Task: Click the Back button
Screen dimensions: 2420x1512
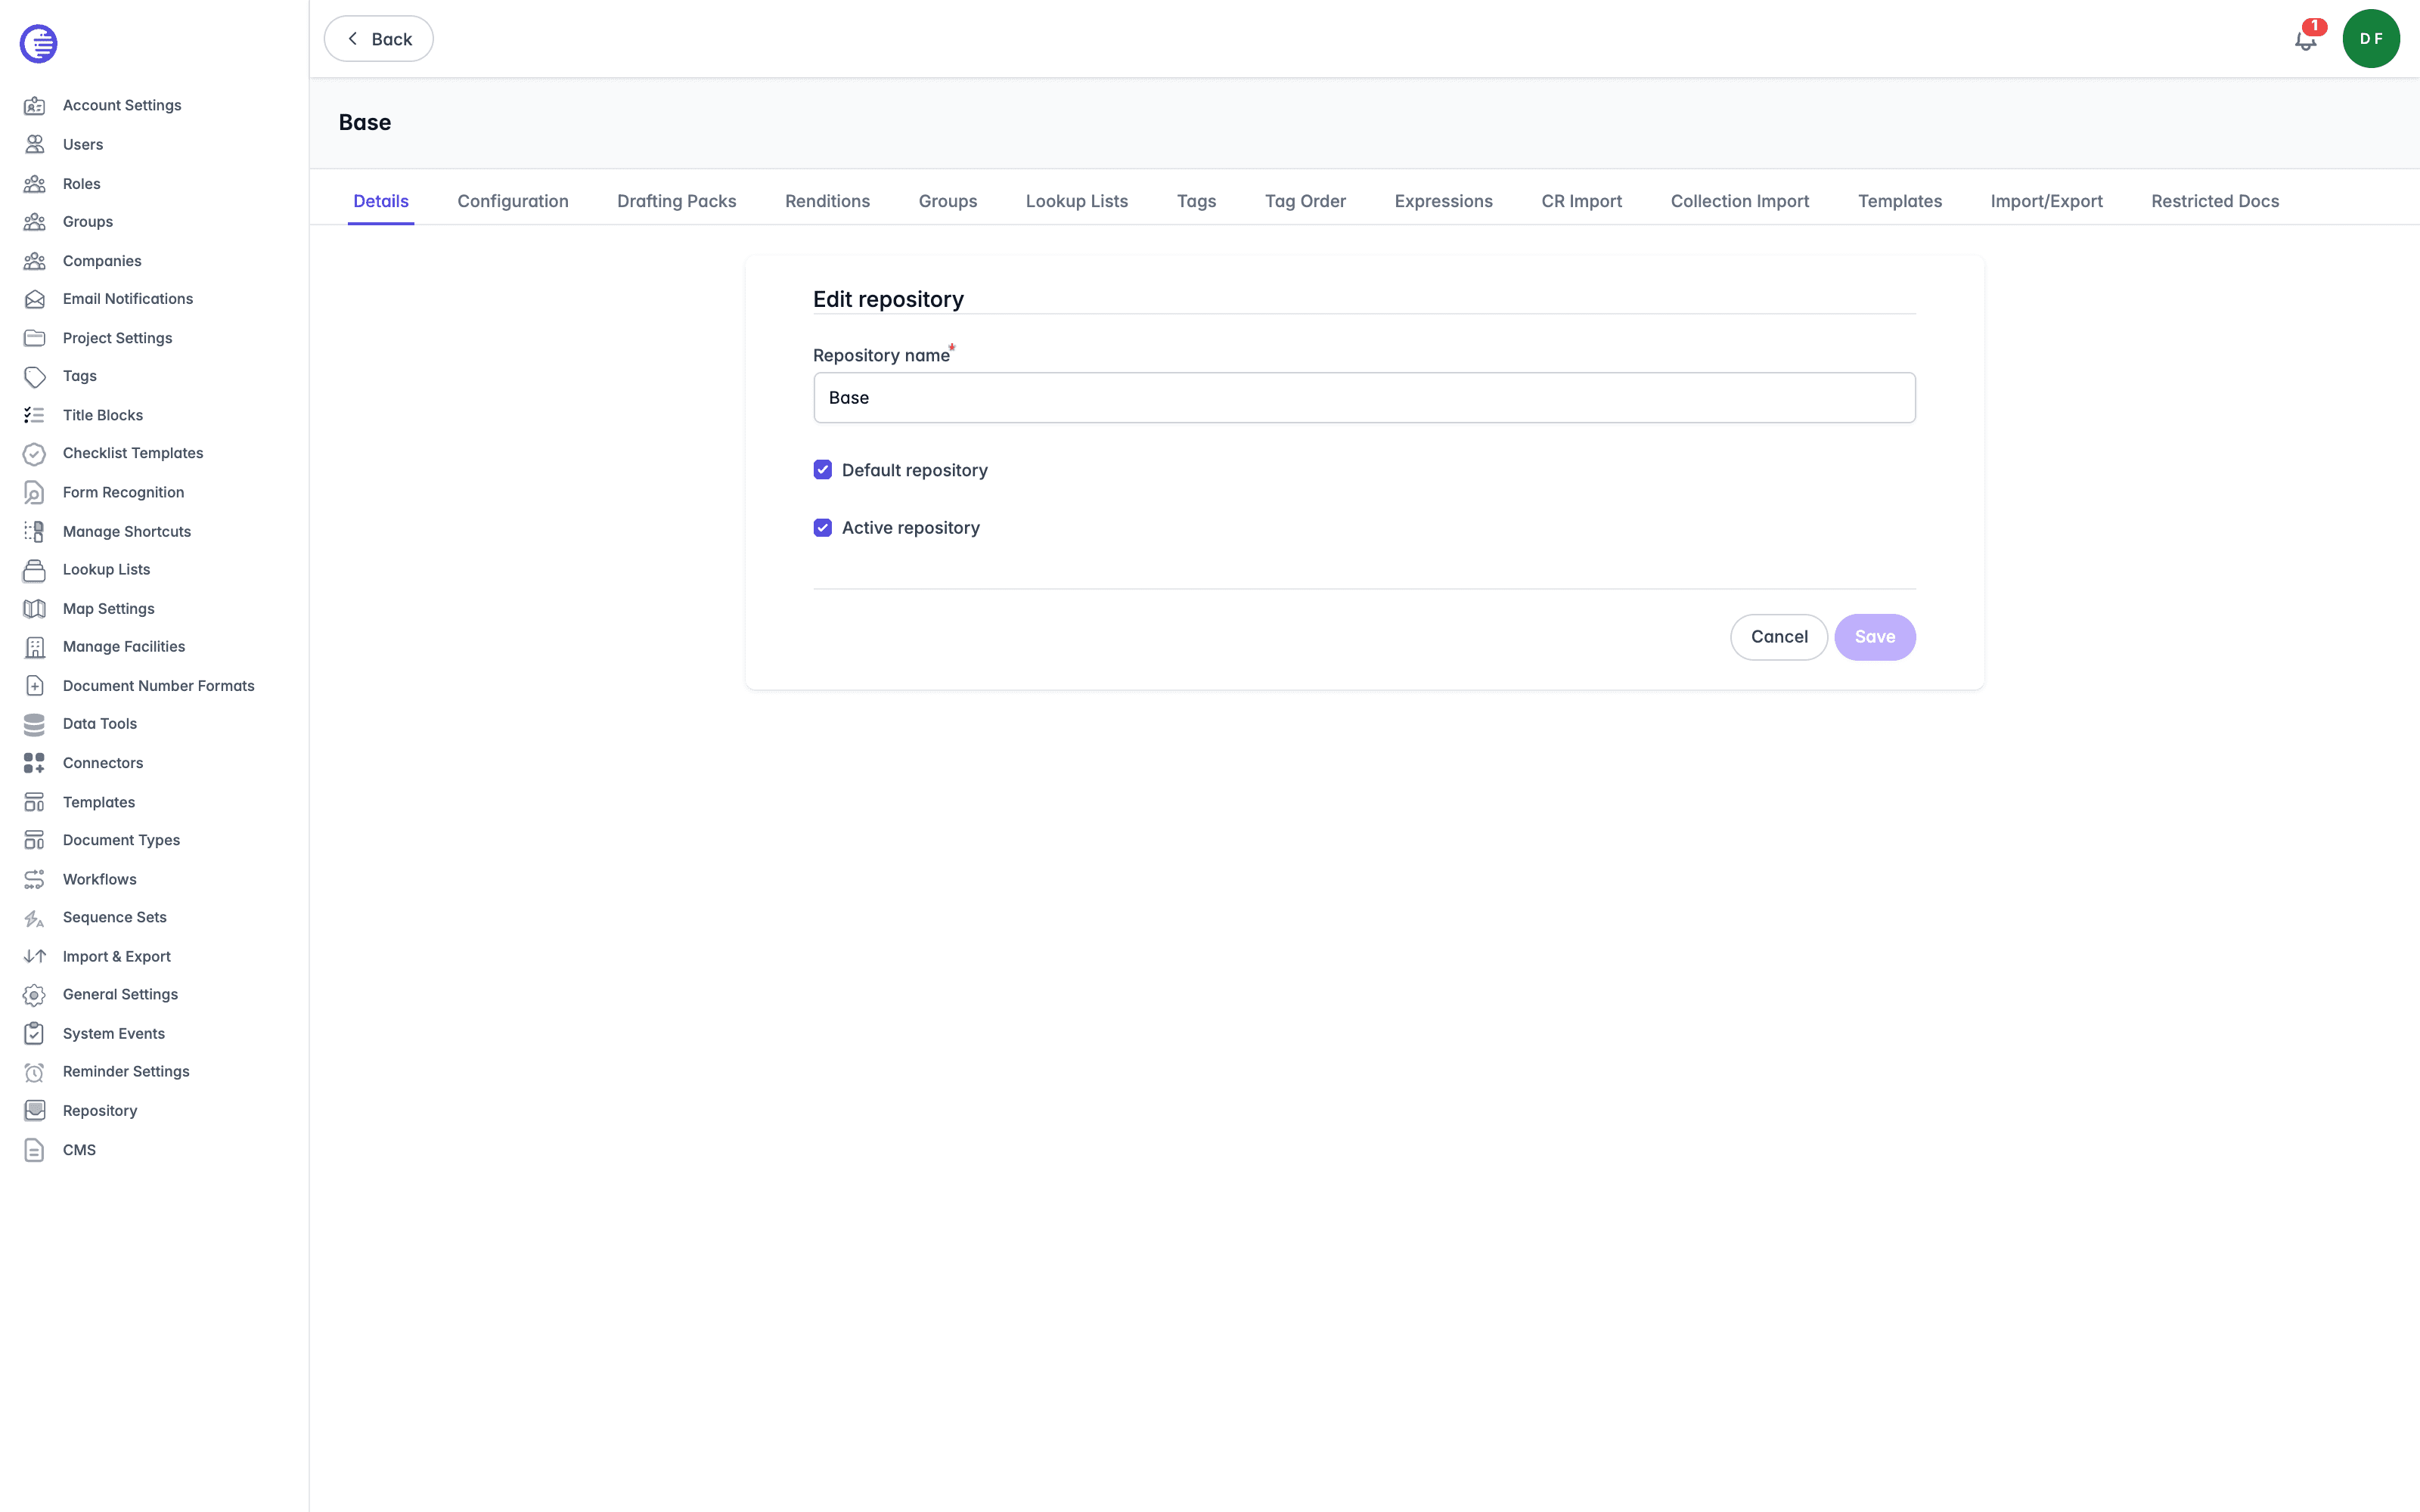Action: pos(378,39)
